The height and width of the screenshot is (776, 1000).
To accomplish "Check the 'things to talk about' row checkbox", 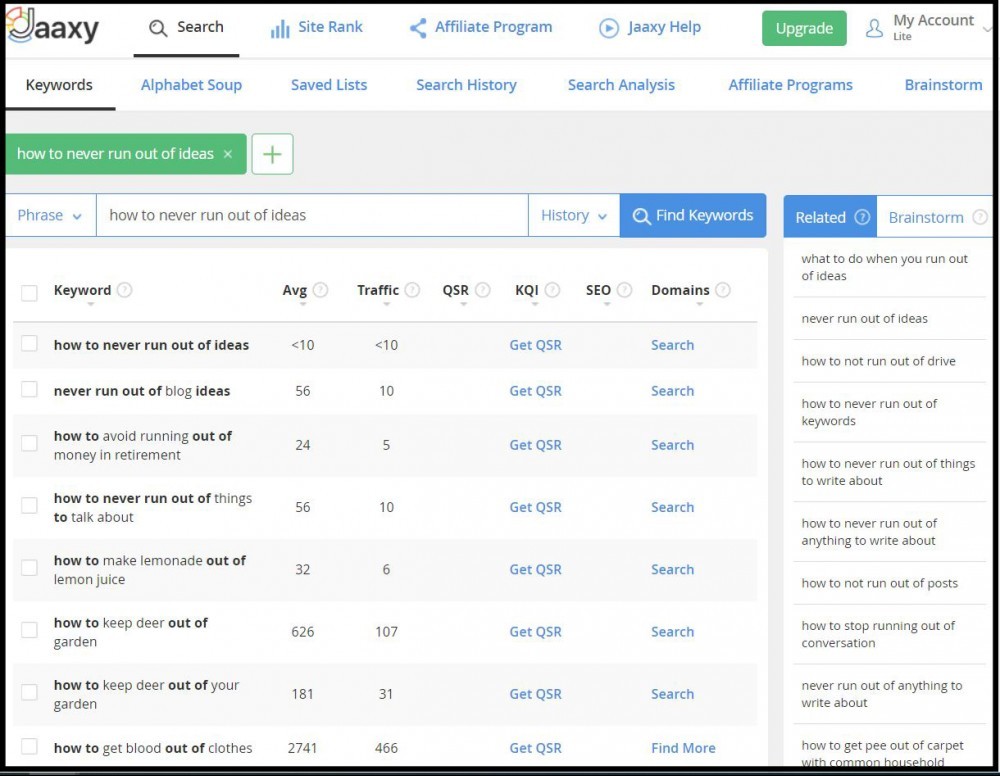I will point(29,505).
